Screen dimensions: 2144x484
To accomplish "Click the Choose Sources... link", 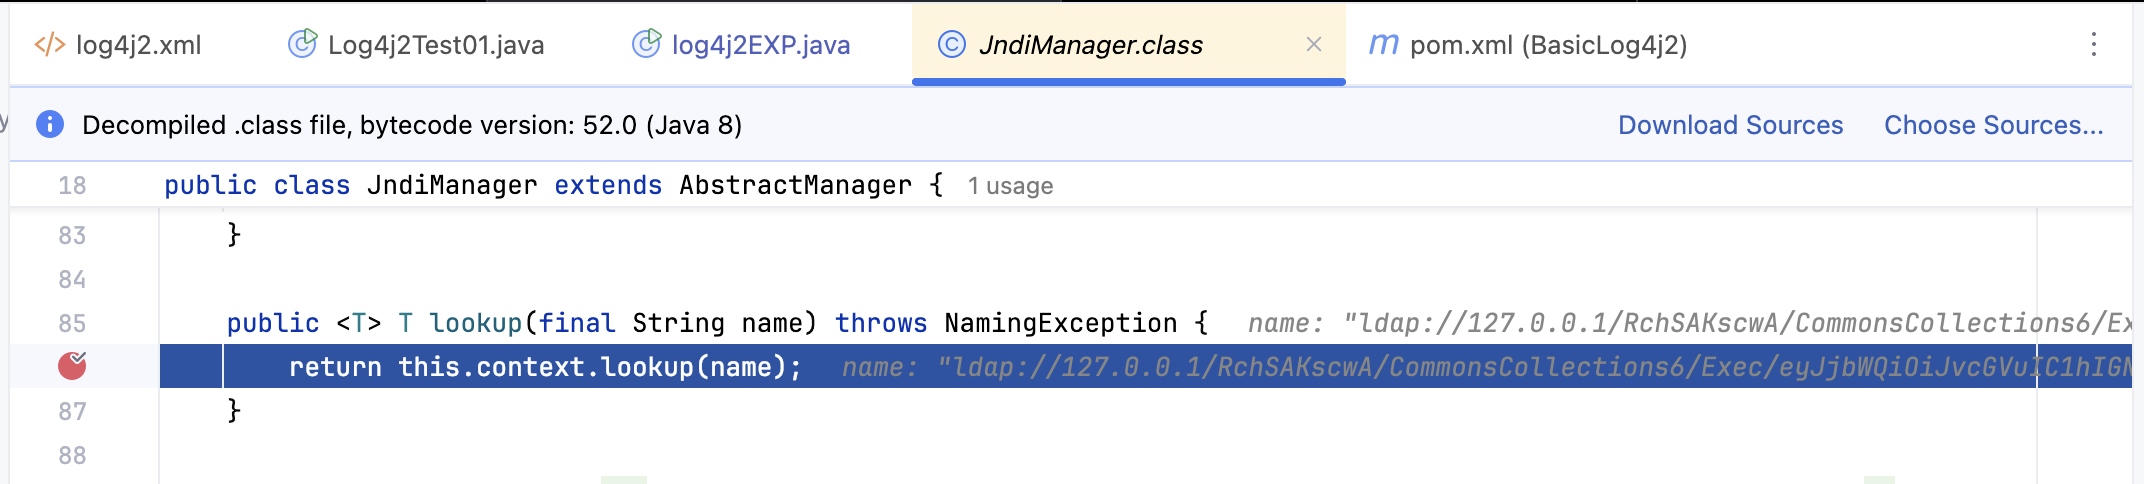I will [1993, 125].
